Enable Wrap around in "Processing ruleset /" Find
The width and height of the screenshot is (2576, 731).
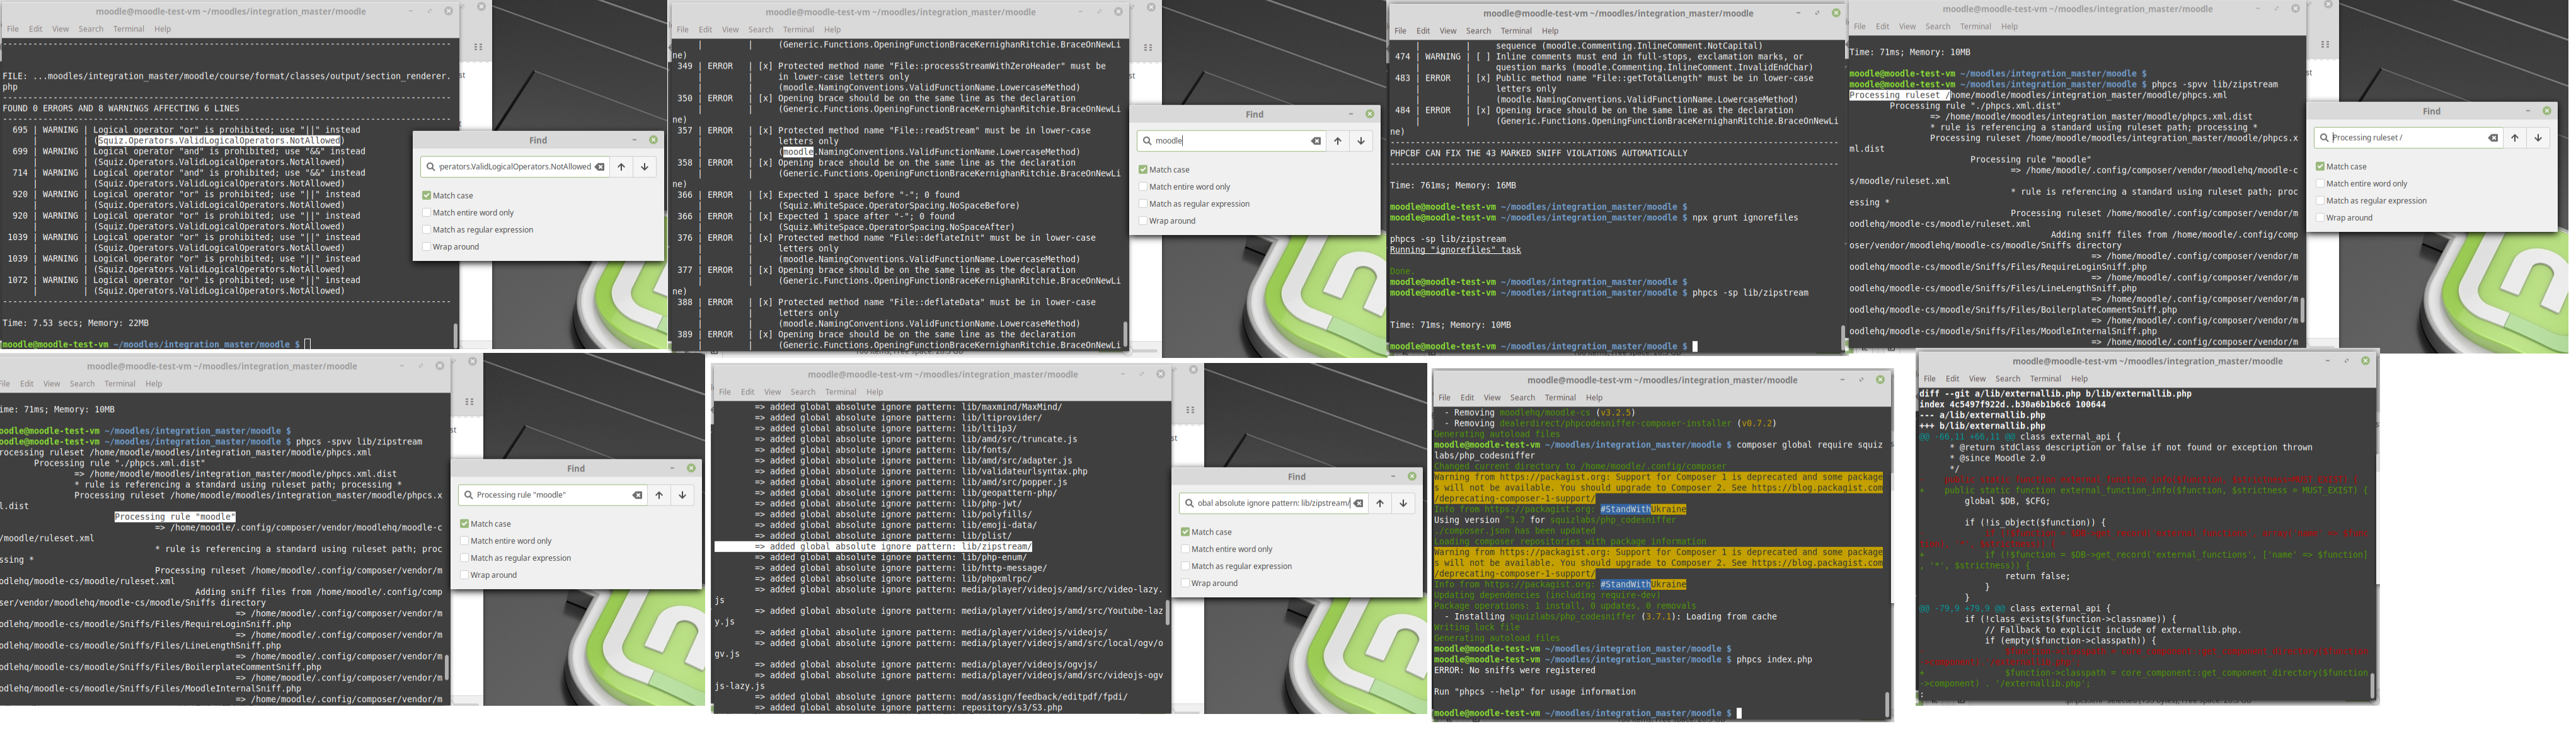(2320, 218)
